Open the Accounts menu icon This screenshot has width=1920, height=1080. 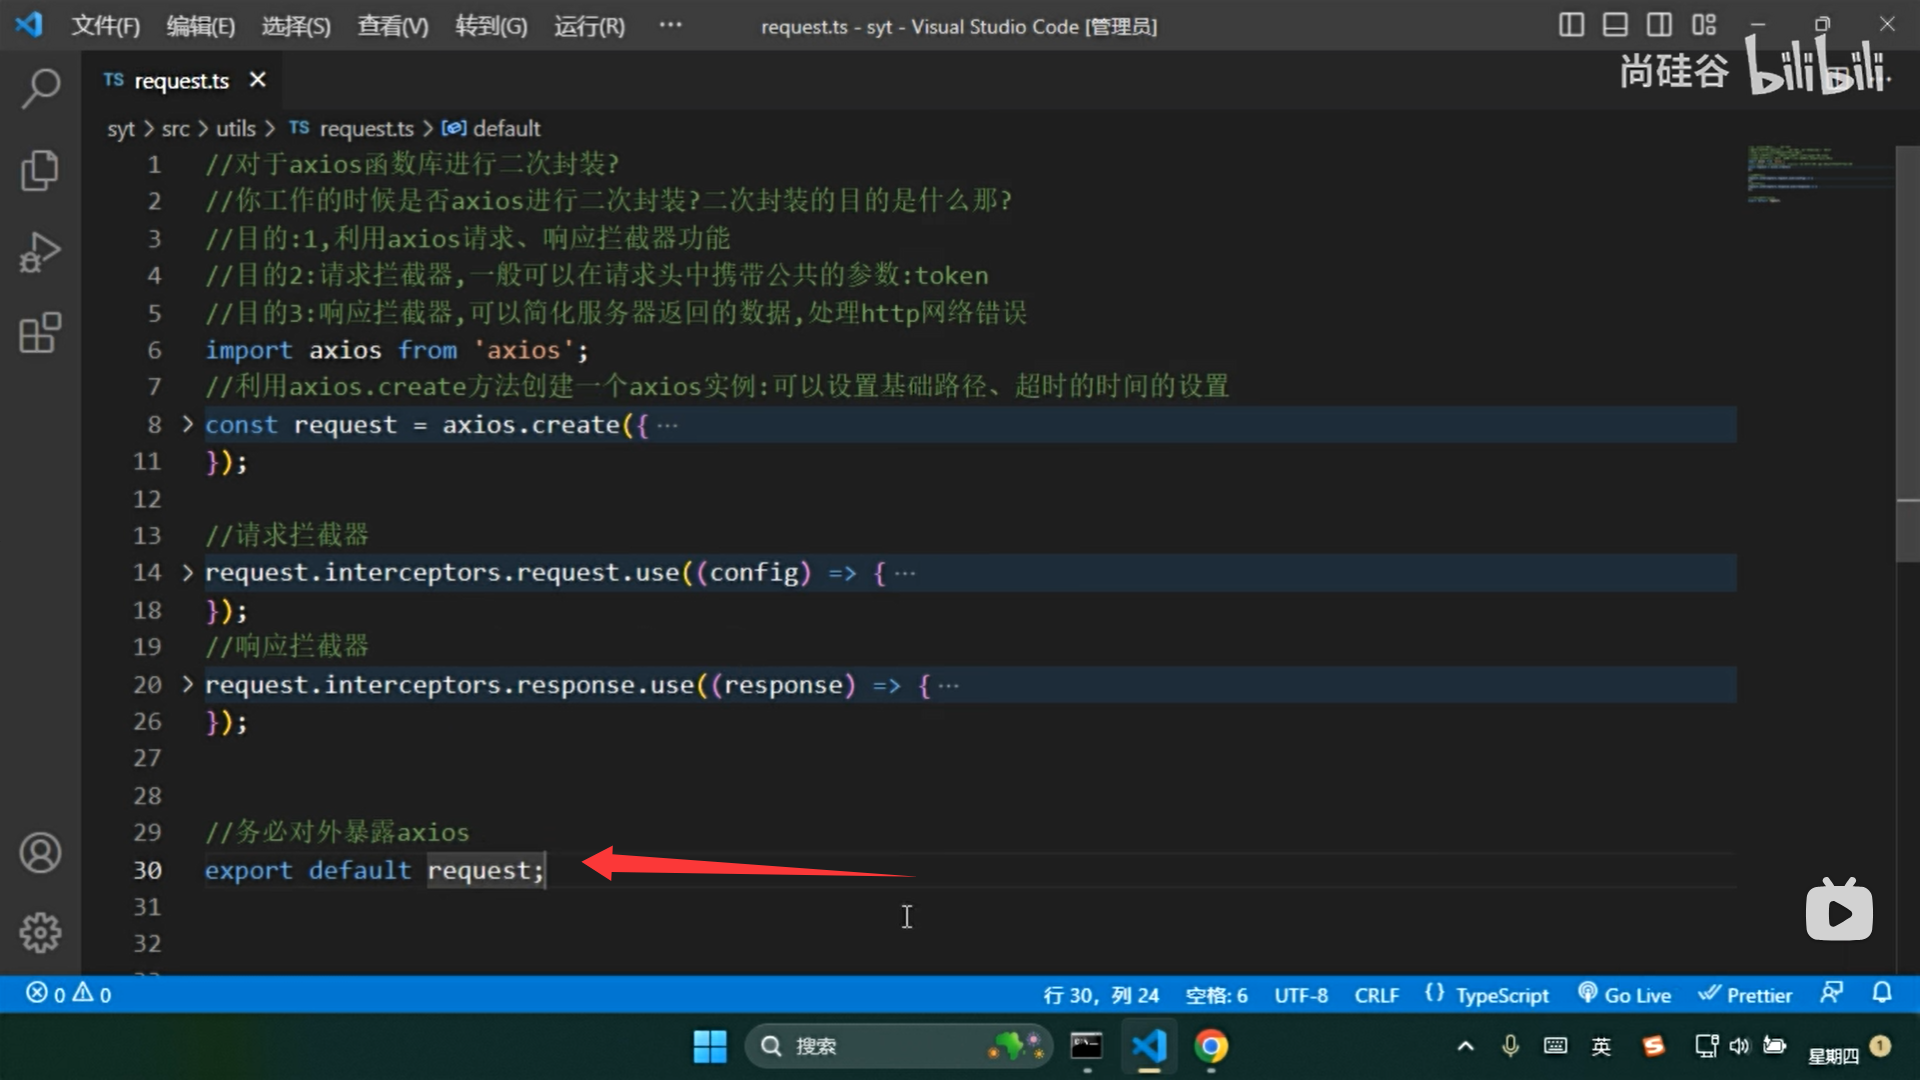pos(40,853)
